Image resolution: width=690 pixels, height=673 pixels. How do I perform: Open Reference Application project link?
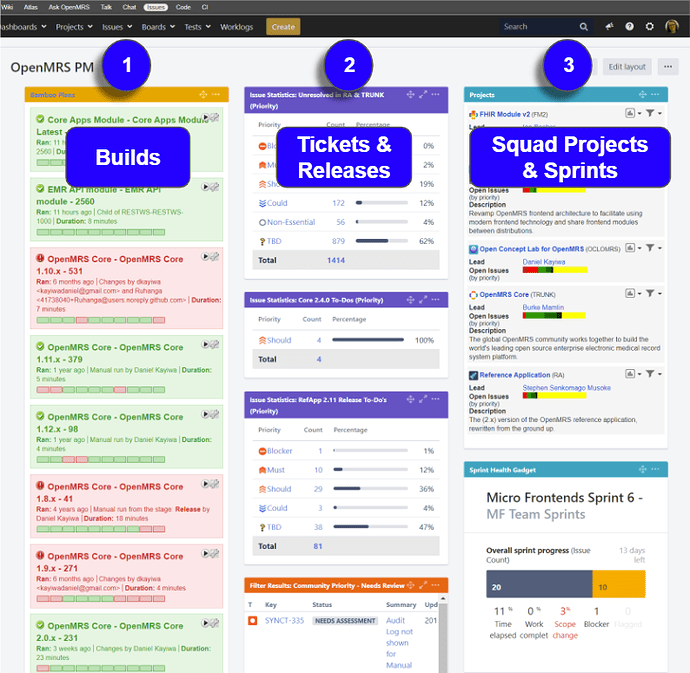pos(514,375)
